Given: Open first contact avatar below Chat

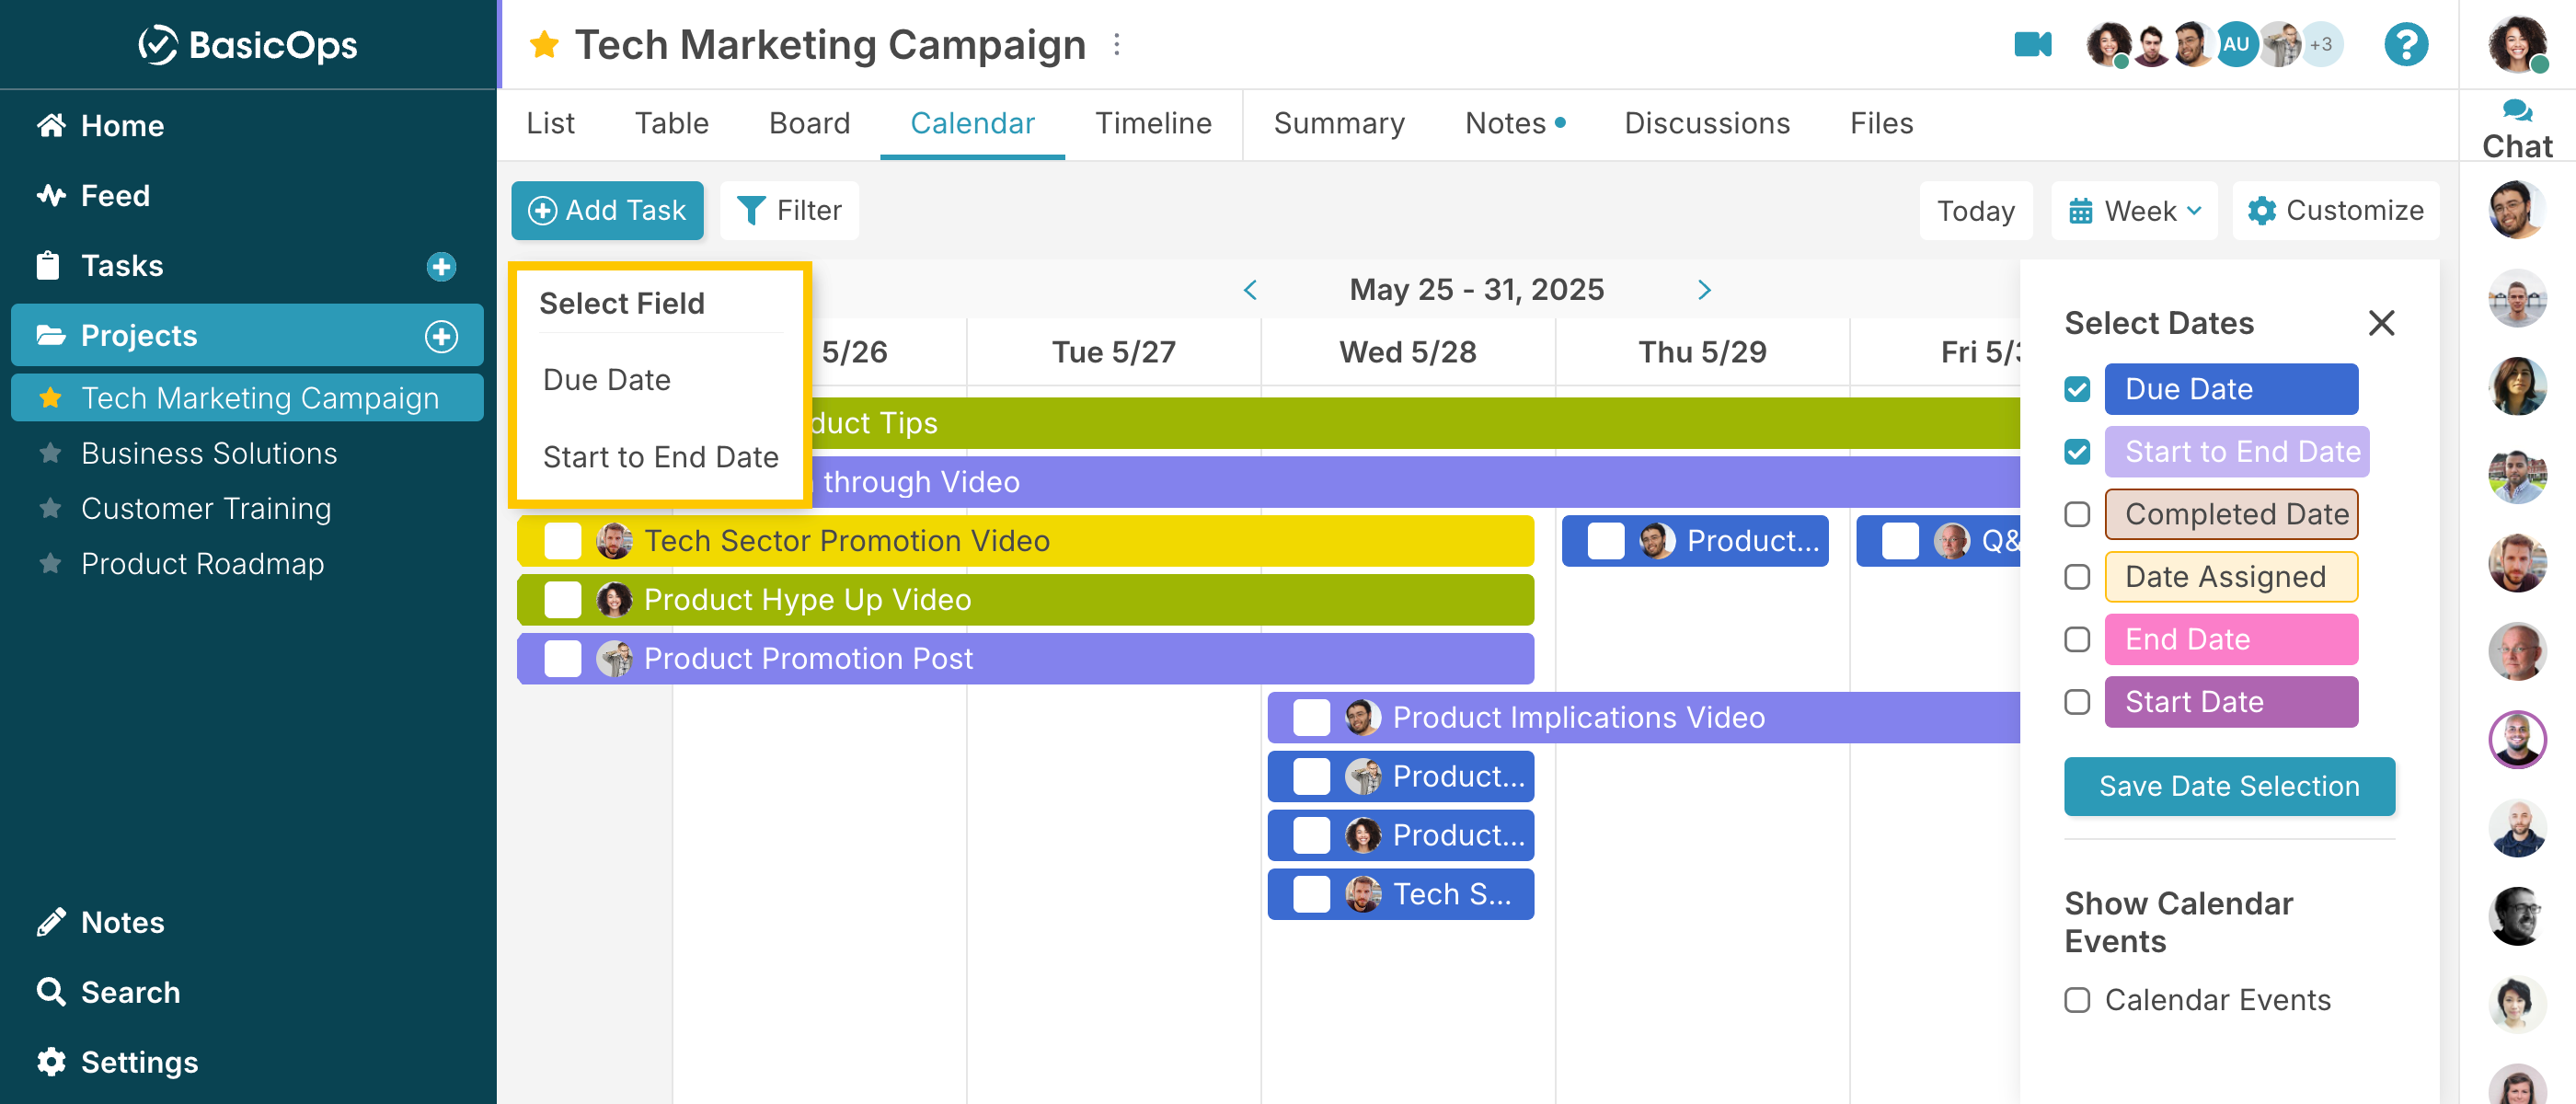Looking at the screenshot, I should coord(2516,209).
